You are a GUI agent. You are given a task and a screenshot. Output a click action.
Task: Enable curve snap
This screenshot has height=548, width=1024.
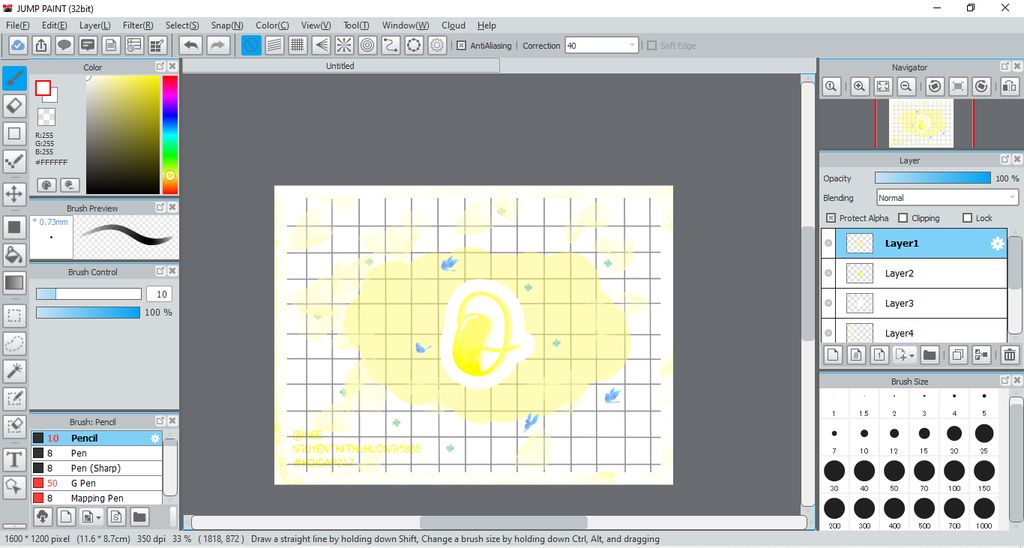pos(391,45)
